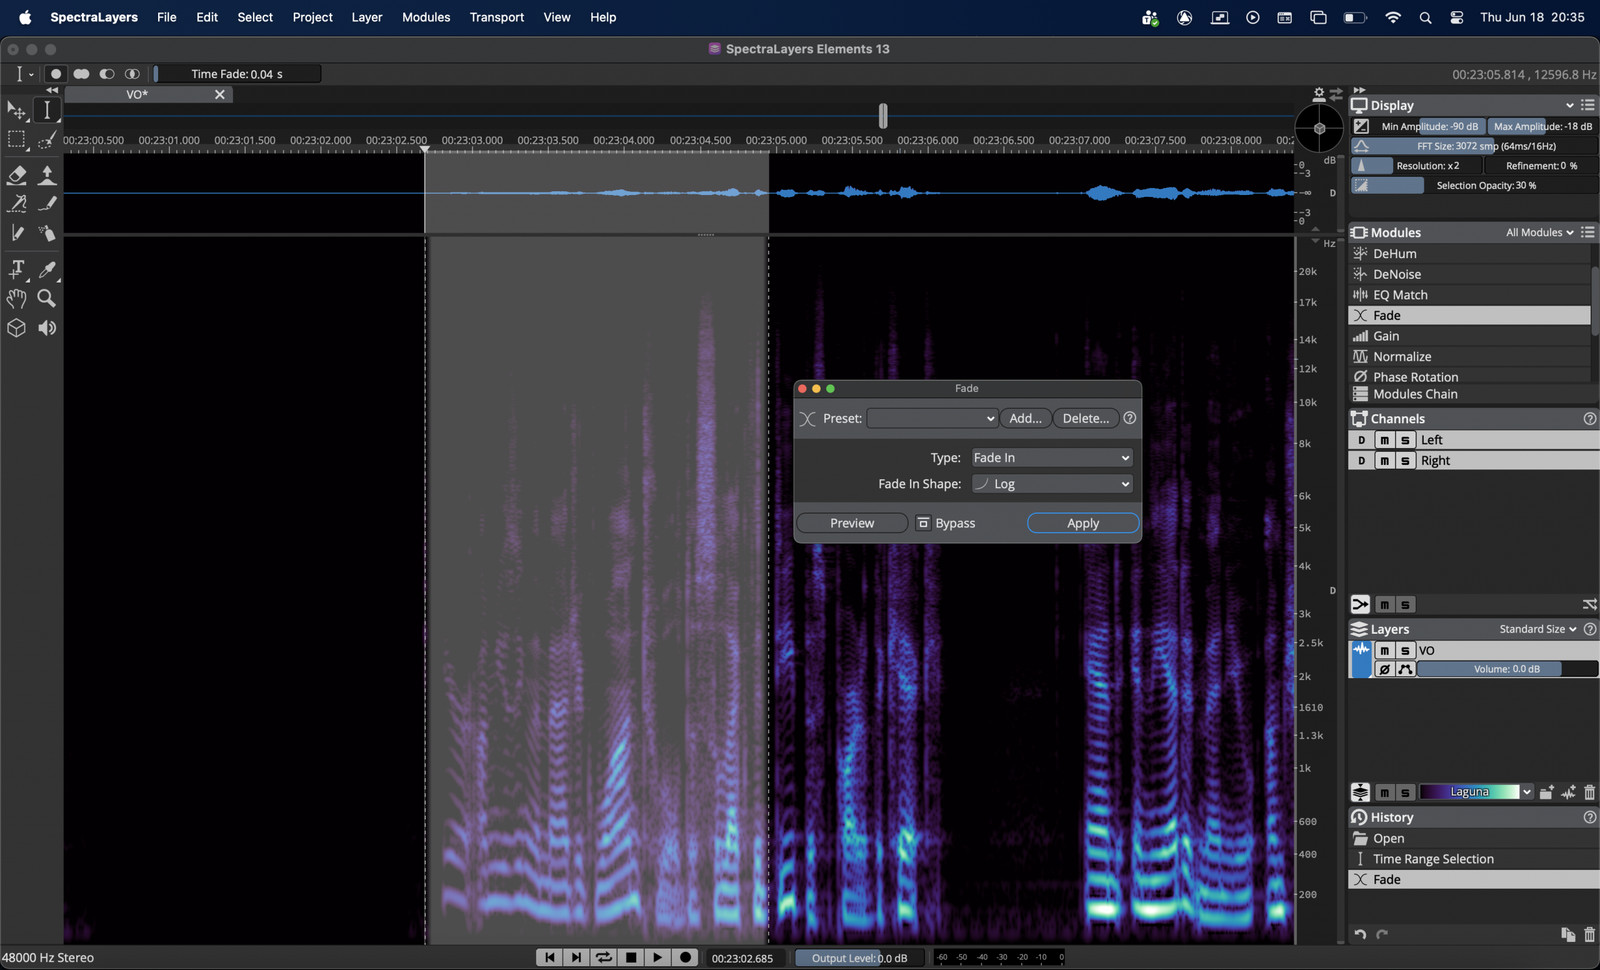Open the Standard Size layers dropdown
The width and height of the screenshot is (1600, 970).
[x=1538, y=629]
